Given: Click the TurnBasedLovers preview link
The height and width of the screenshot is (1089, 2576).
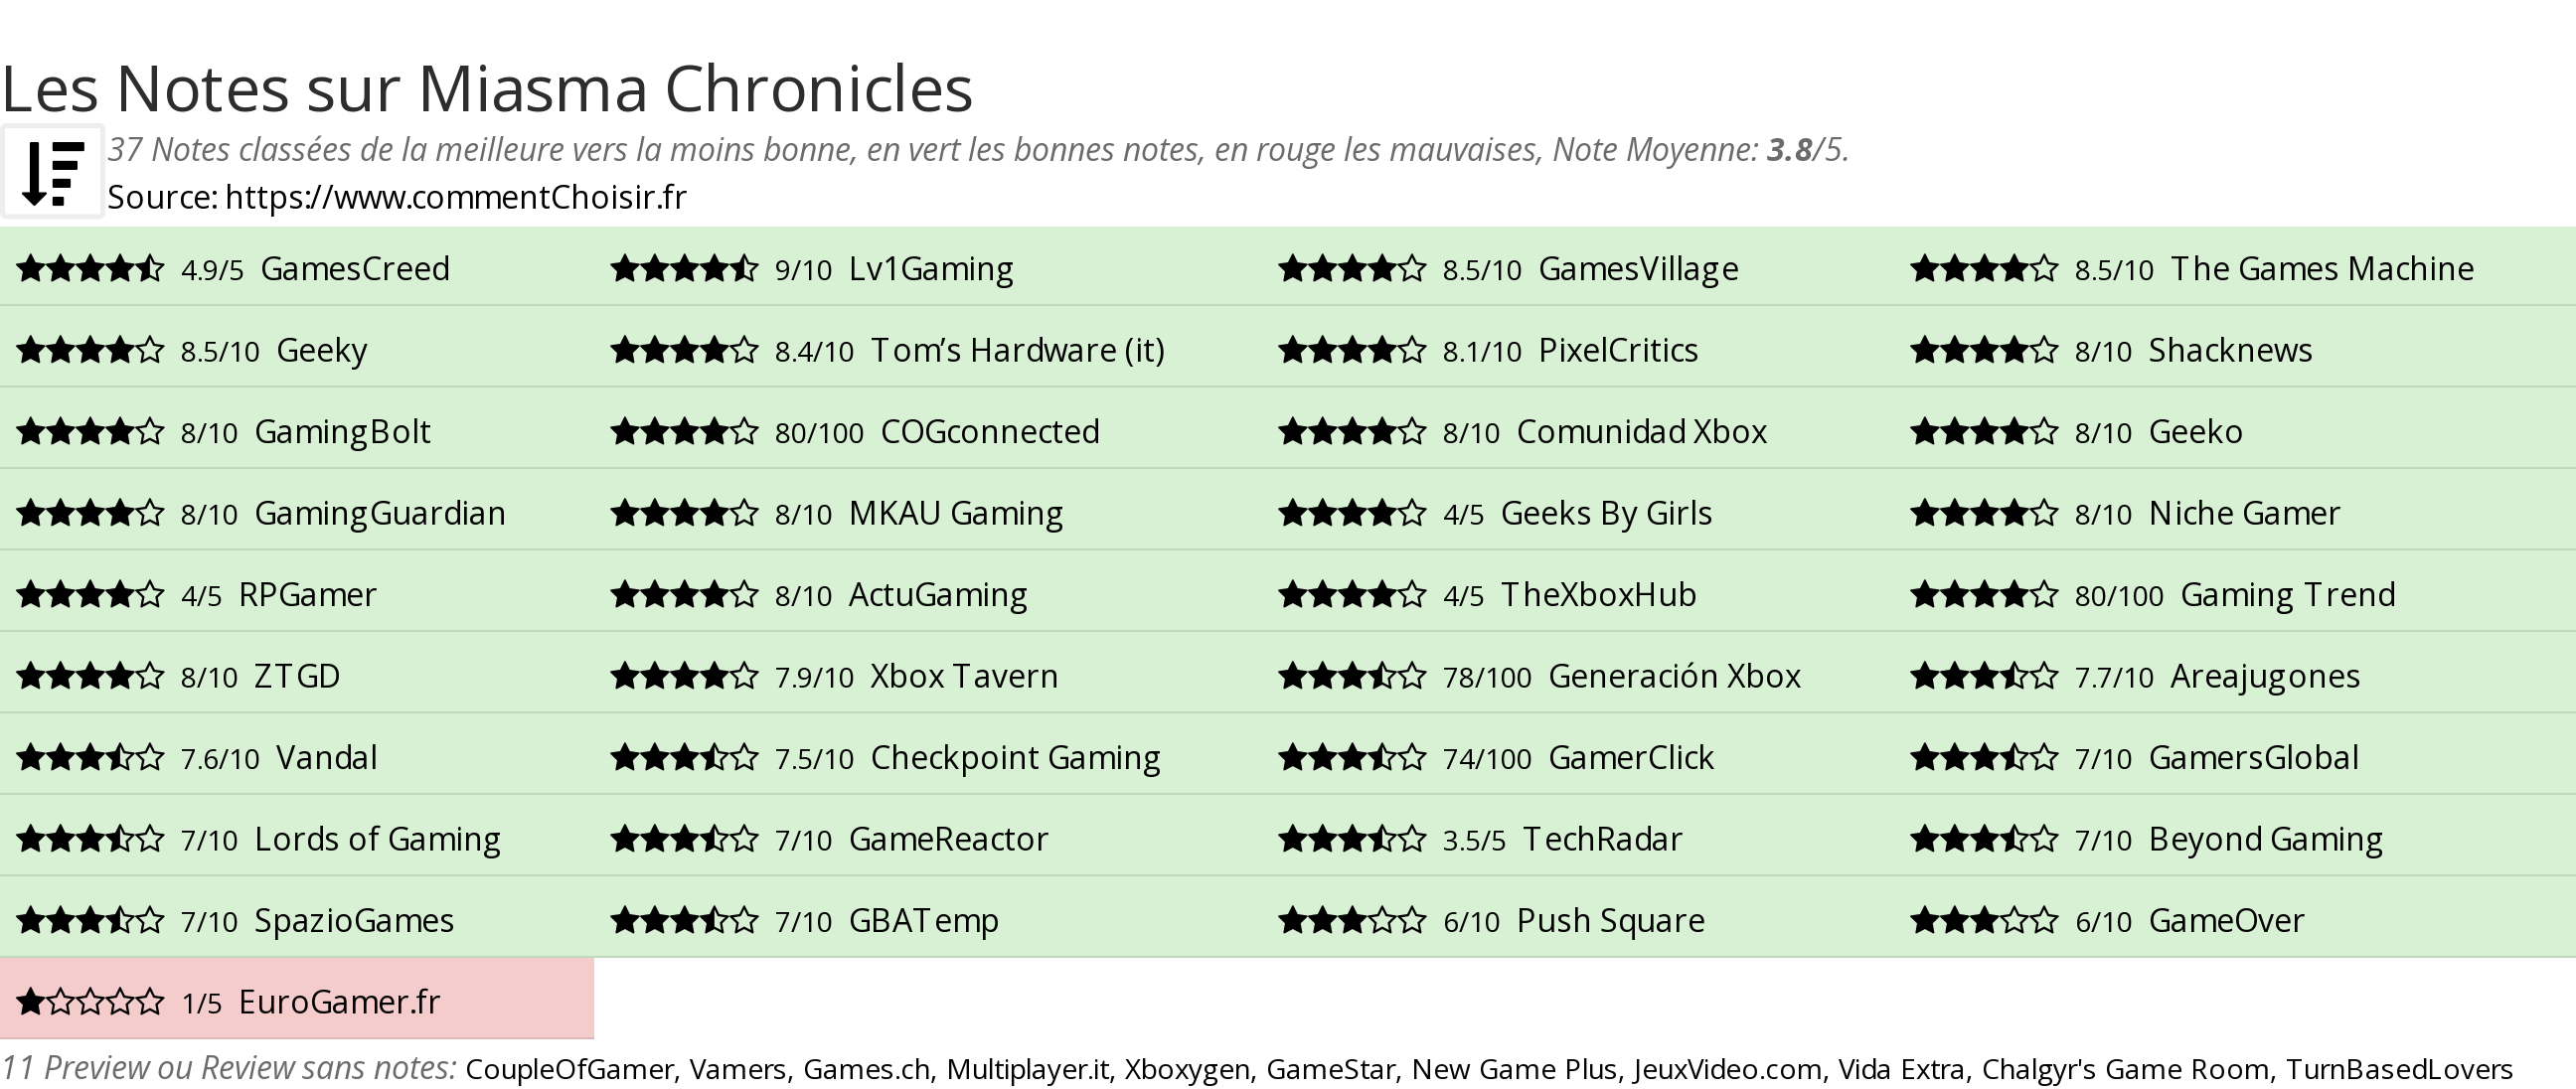Looking at the screenshot, I should (2399, 1069).
